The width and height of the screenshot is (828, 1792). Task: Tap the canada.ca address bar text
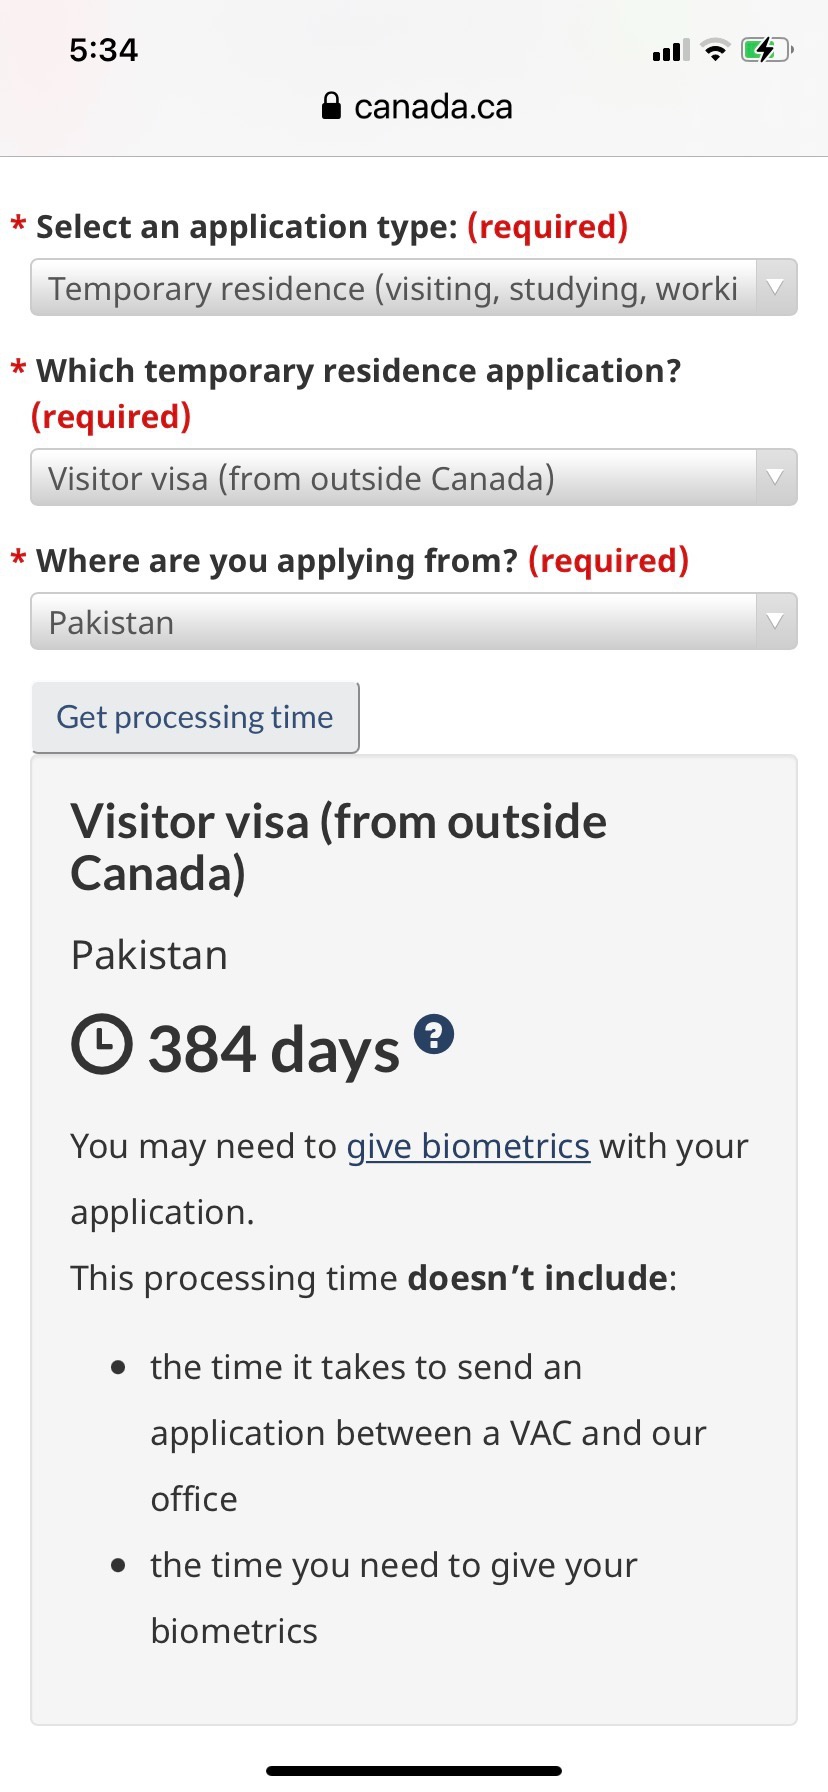tap(432, 107)
